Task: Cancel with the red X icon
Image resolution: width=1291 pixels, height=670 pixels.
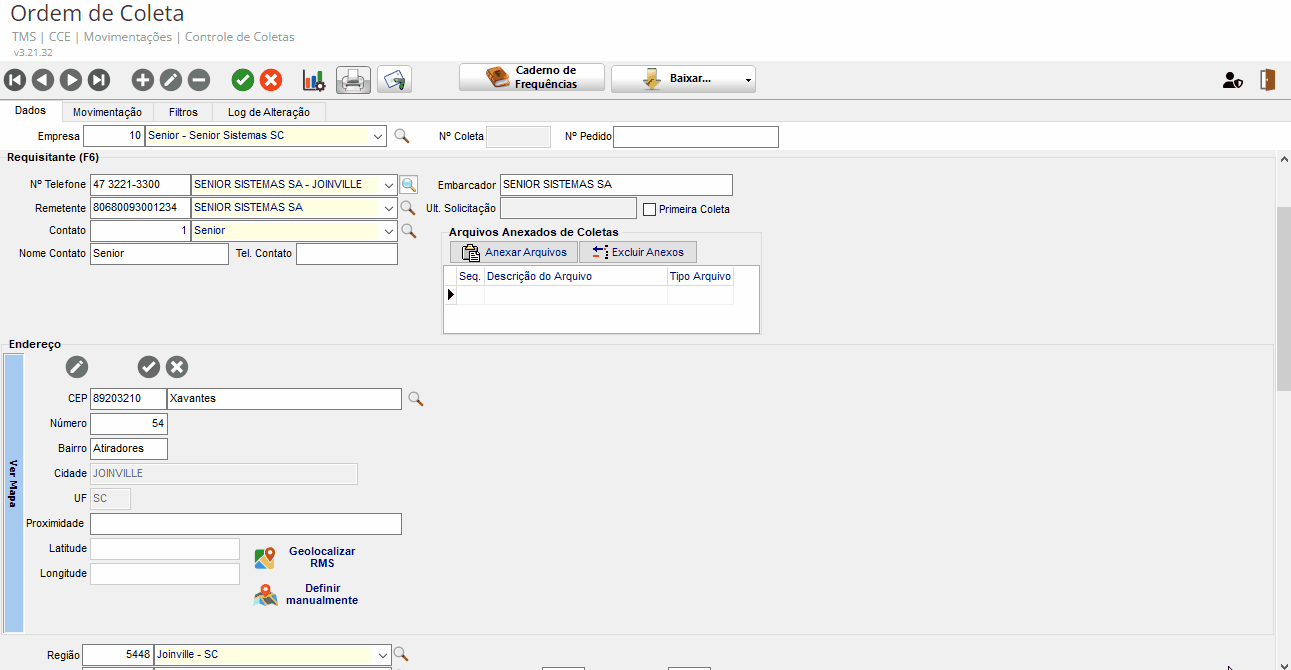Action: click(271, 80)
